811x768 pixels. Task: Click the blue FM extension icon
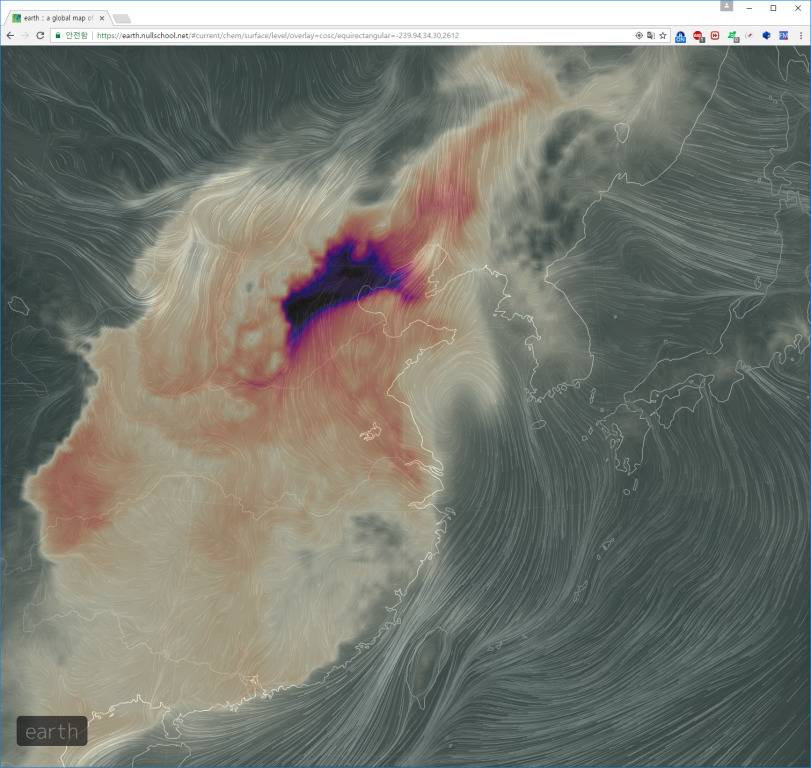point(783,35)
